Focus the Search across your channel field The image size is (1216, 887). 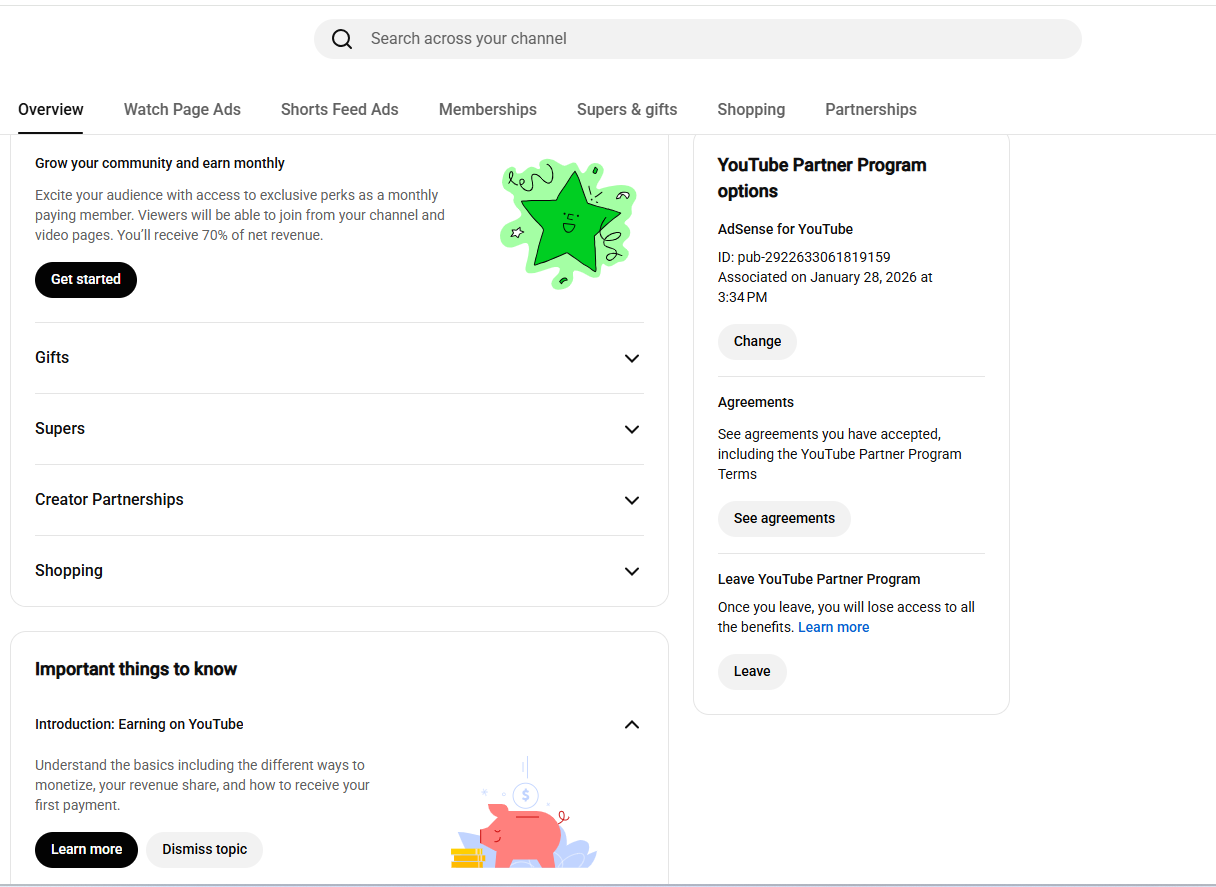[698, 39]
